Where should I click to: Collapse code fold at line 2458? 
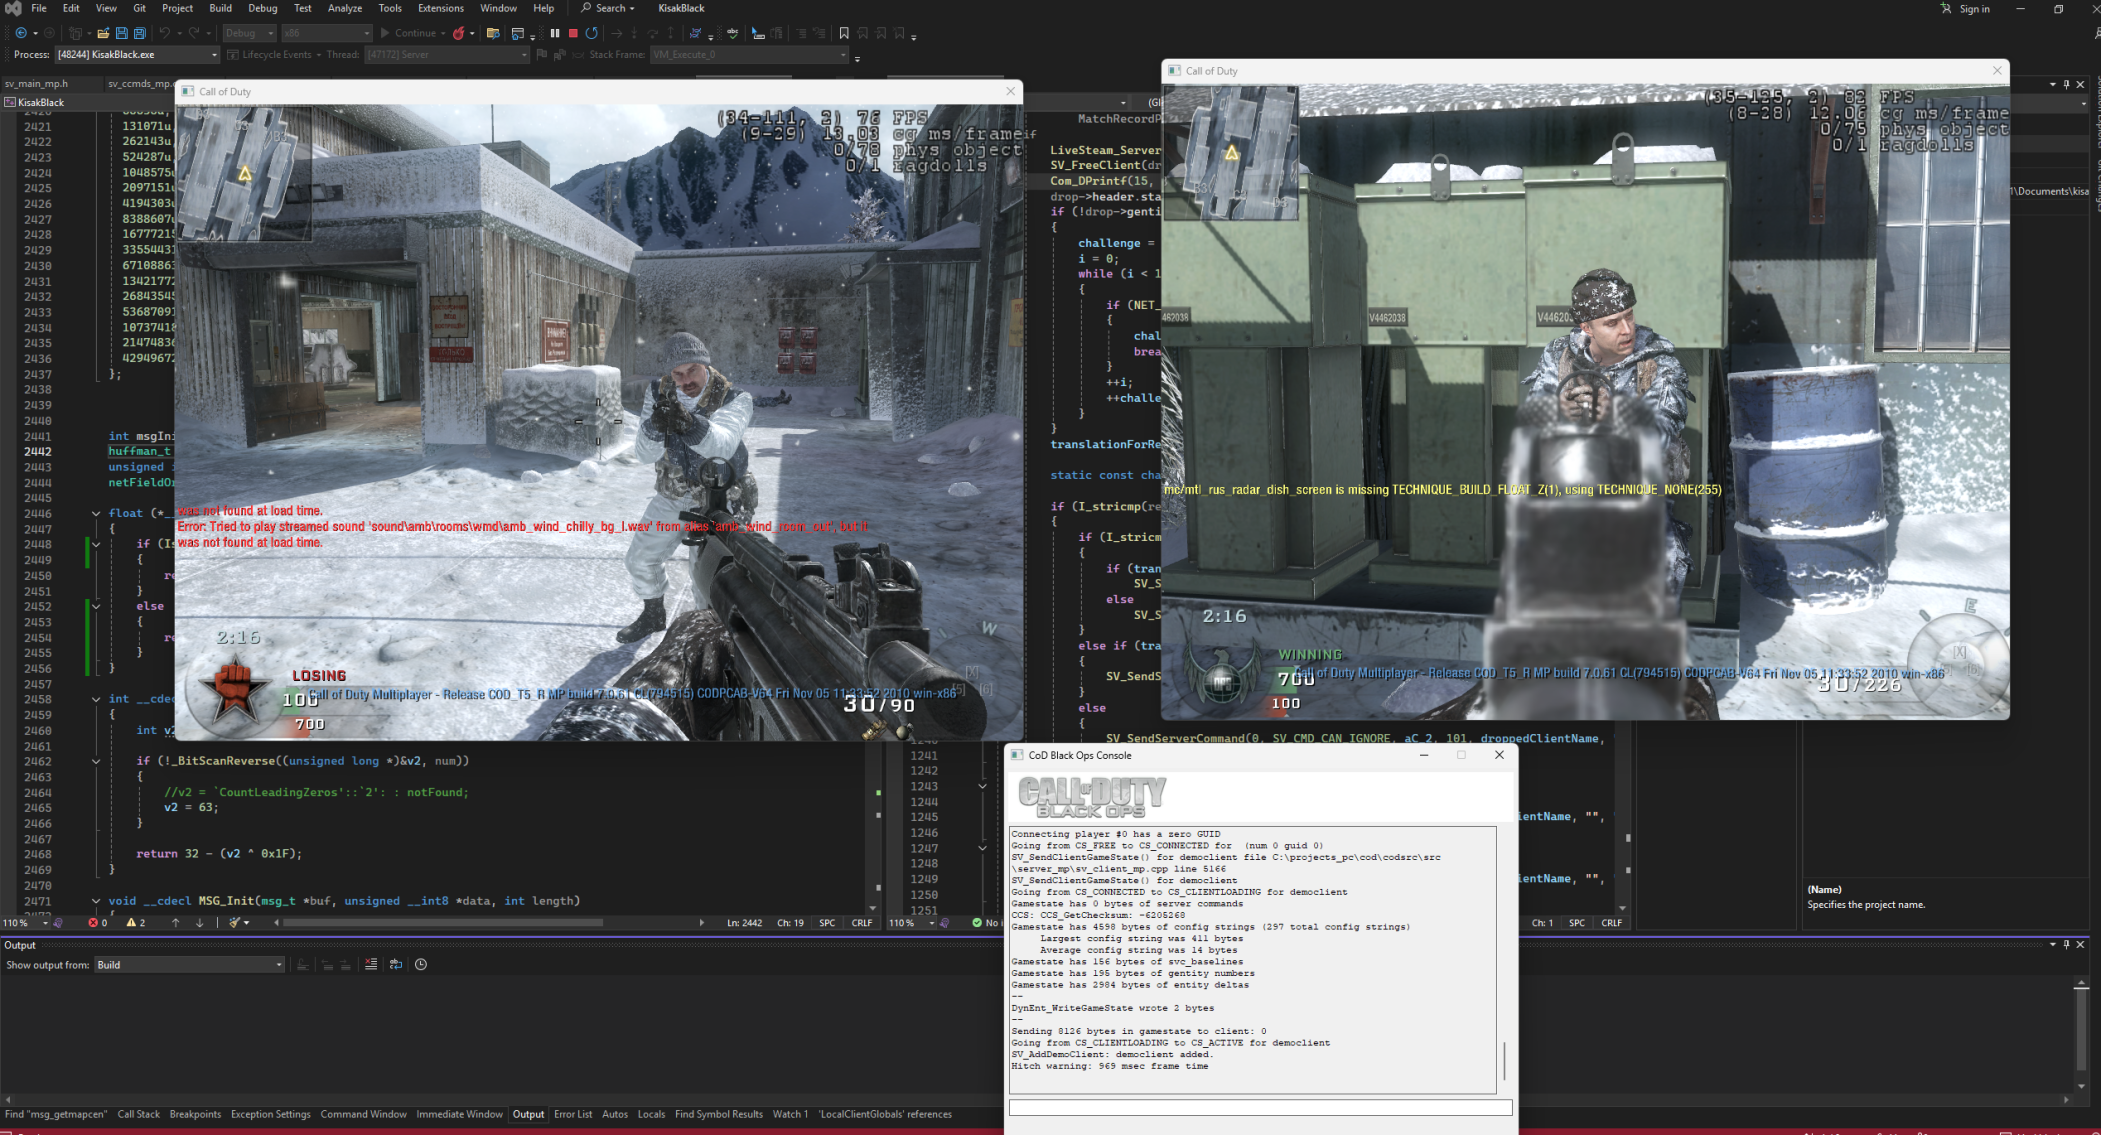pos(96,699)
